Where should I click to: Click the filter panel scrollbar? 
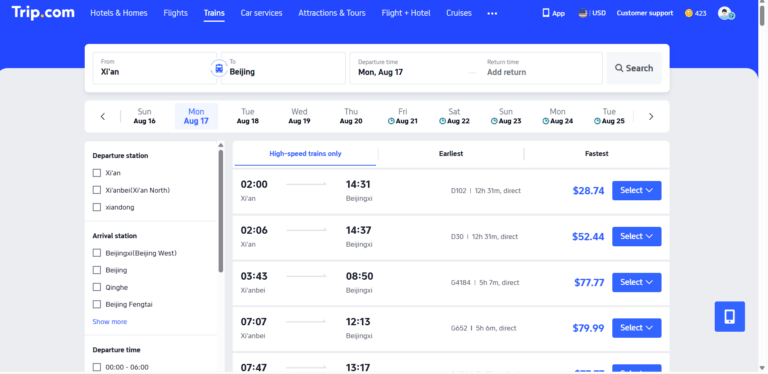tap(220, 210)
